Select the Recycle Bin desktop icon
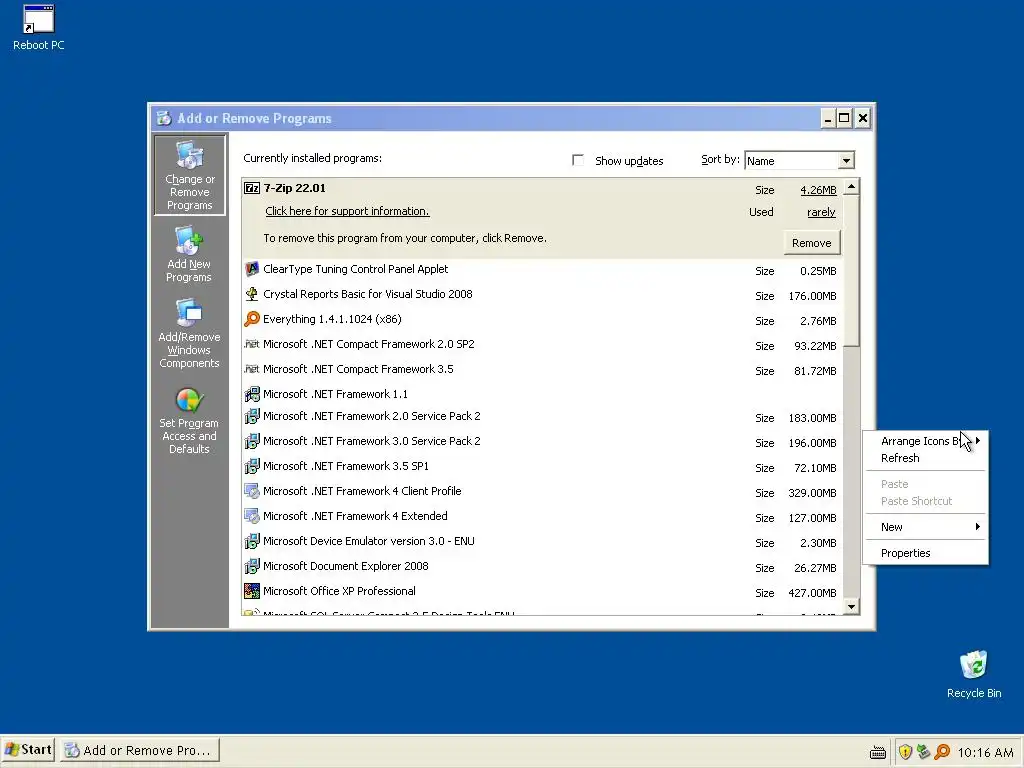This screenshot has width=1024, height=768. (974, 675)
